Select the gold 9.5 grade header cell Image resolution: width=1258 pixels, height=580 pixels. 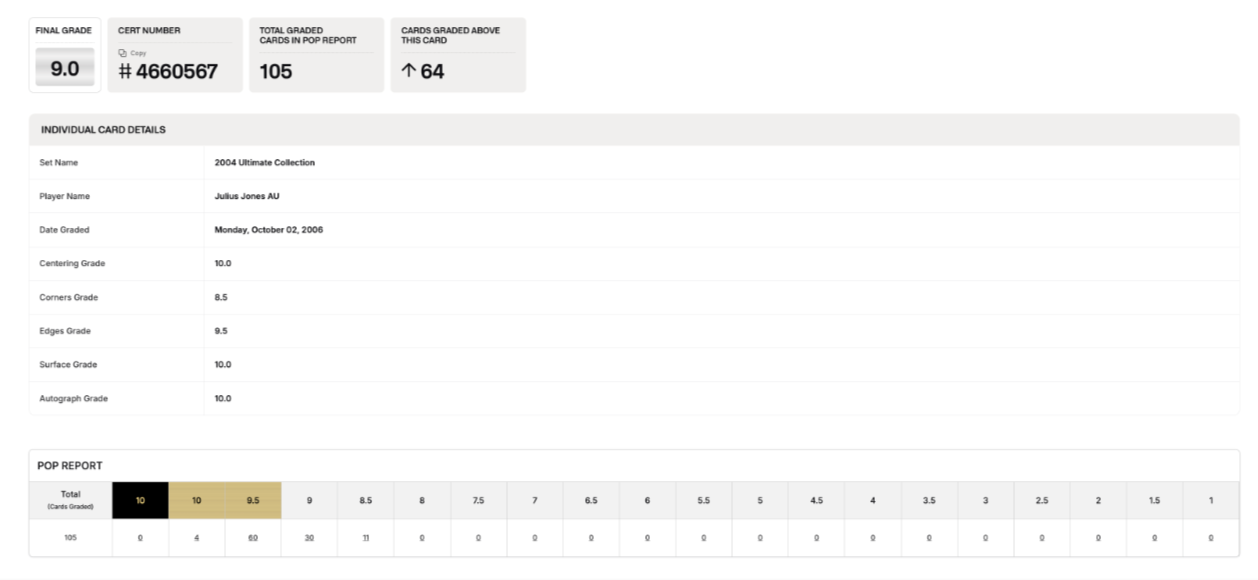[253, 500]
